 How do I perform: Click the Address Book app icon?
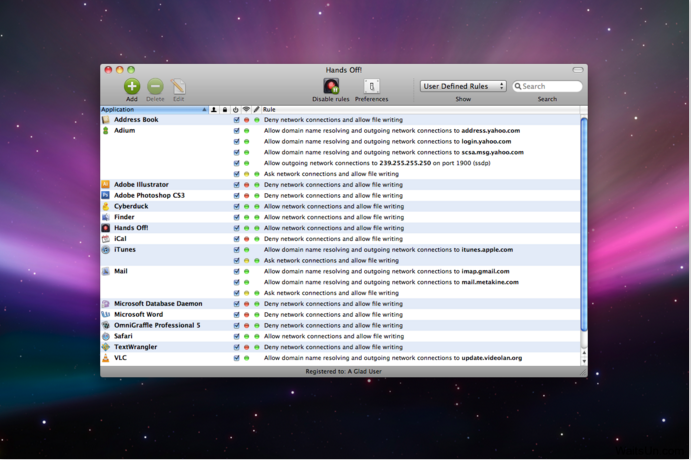tap(106, 120)
